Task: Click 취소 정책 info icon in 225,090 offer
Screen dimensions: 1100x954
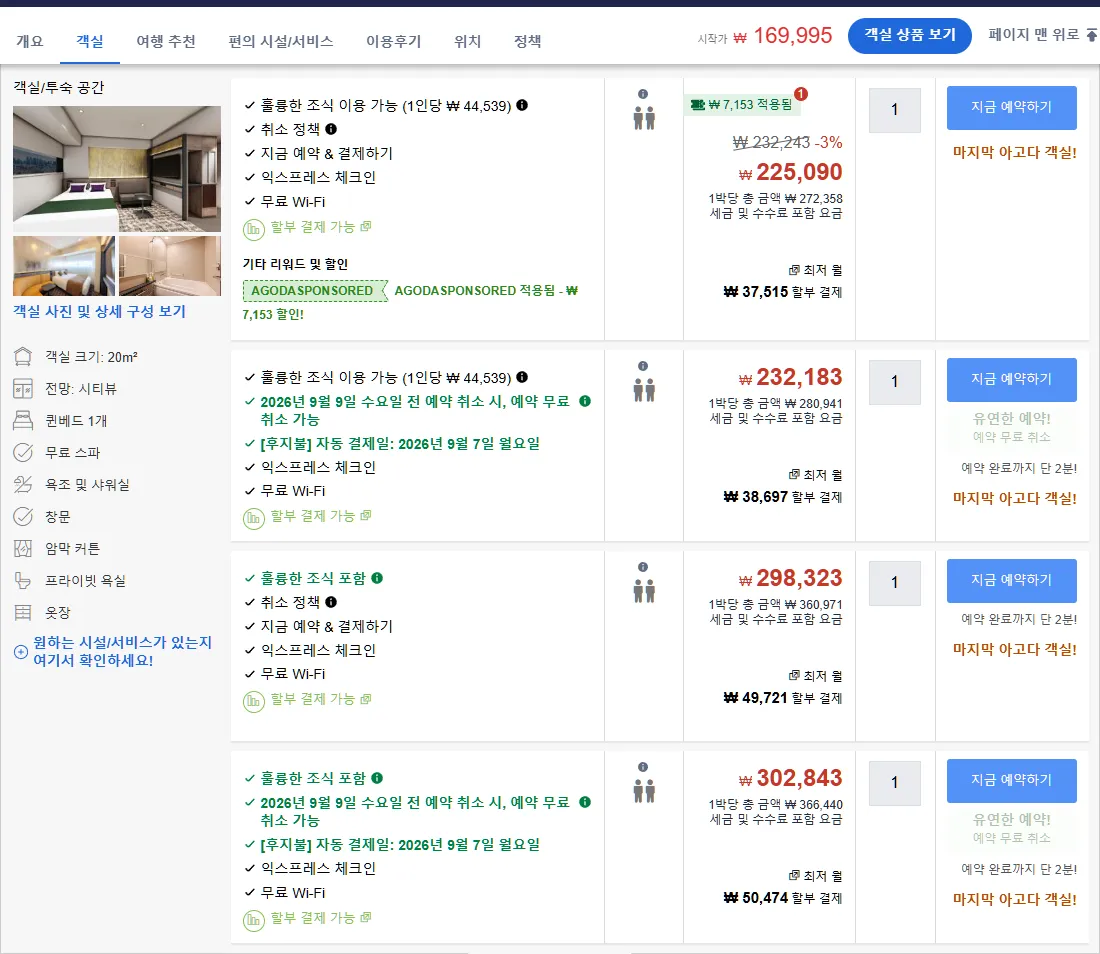Action: [x=331, y=129]
